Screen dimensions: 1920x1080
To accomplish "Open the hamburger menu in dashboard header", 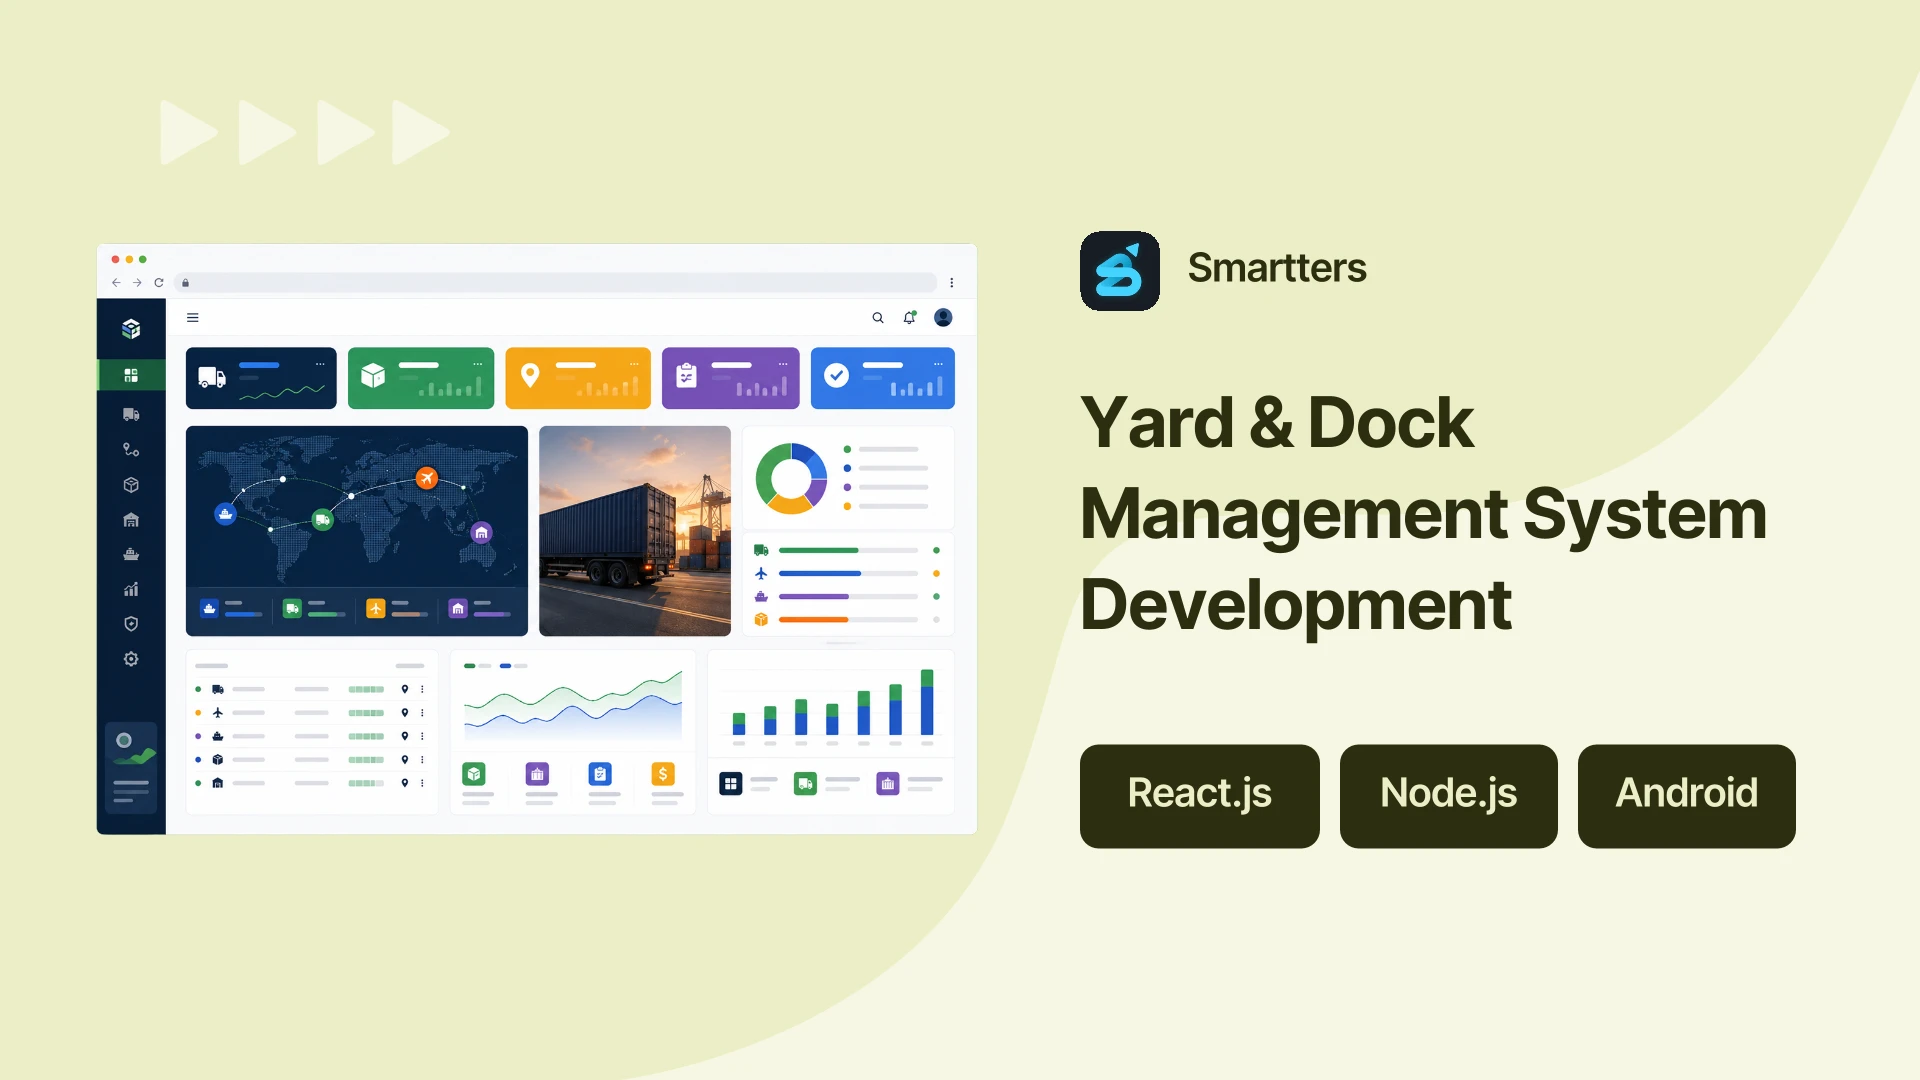I will point(193,318).
